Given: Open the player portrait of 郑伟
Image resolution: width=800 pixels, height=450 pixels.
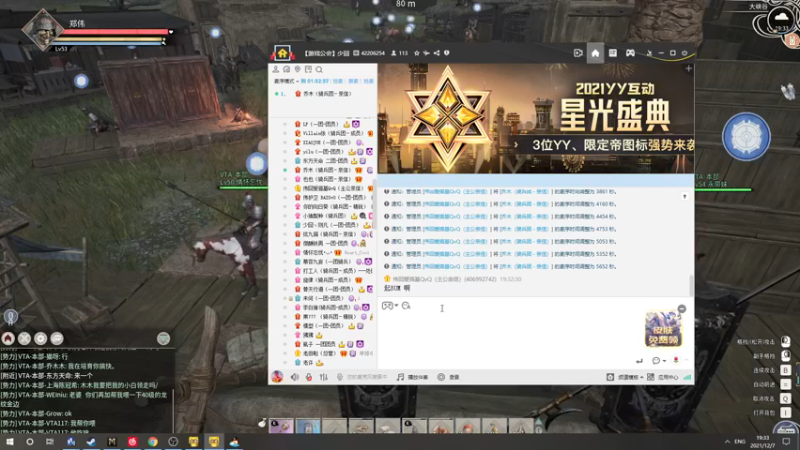Looking at the screenshot, I should [x=43, y=30].
